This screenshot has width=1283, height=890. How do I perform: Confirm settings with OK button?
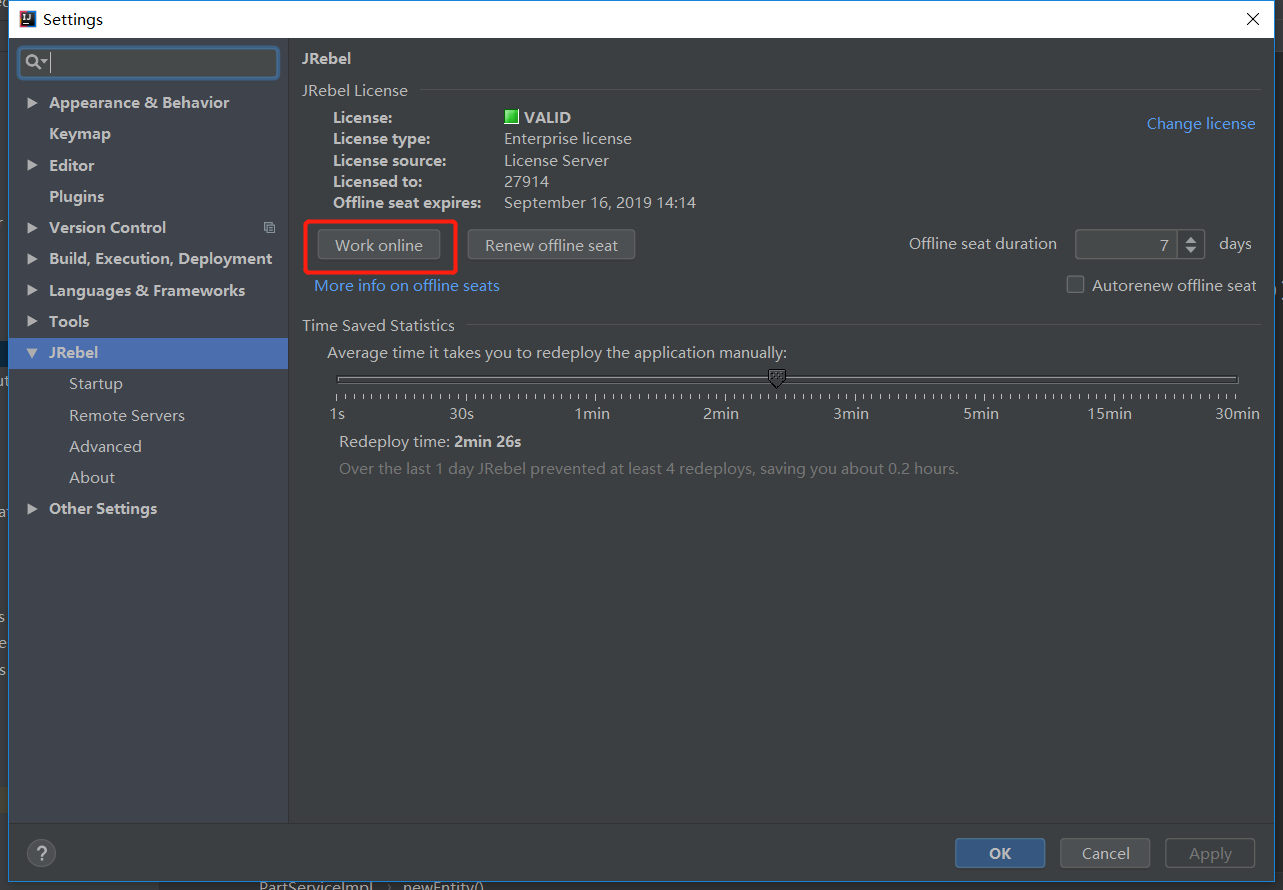point(1000,853)
